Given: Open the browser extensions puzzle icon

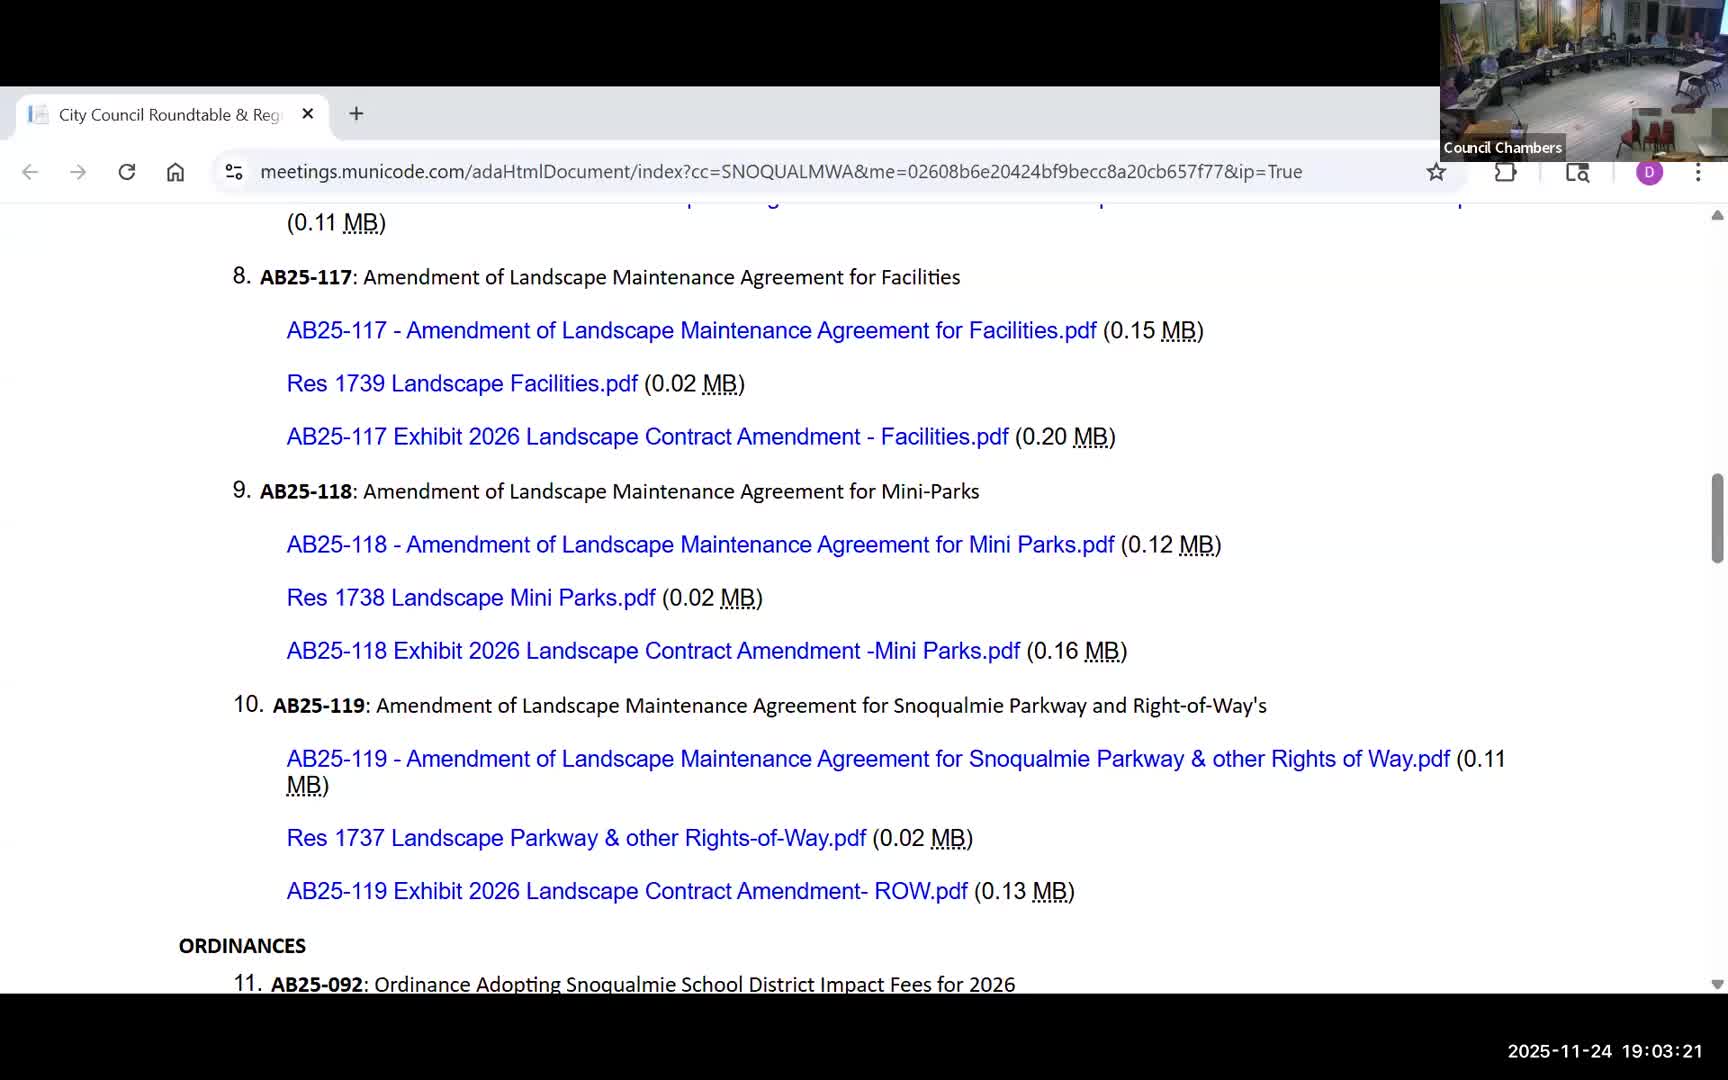Looking at the screenshot, I should pyautogui.click(x=1505, y=172).
